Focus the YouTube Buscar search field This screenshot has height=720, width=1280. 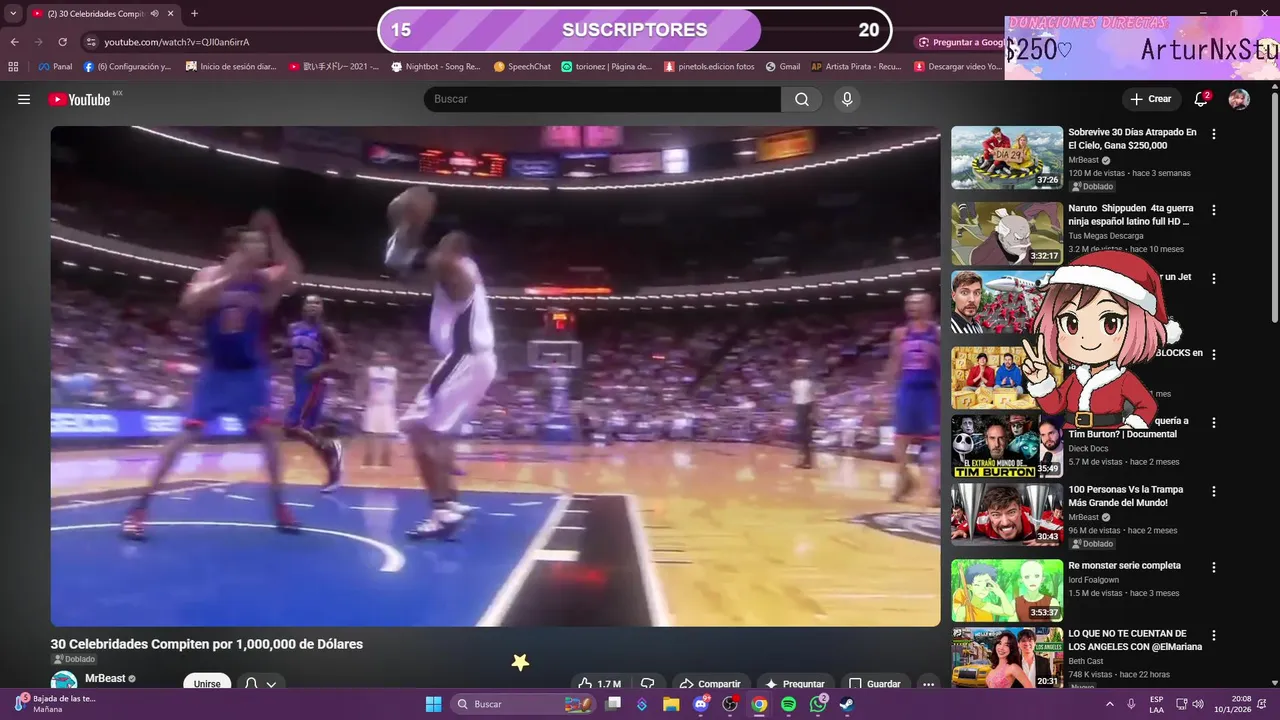point(602,99)
